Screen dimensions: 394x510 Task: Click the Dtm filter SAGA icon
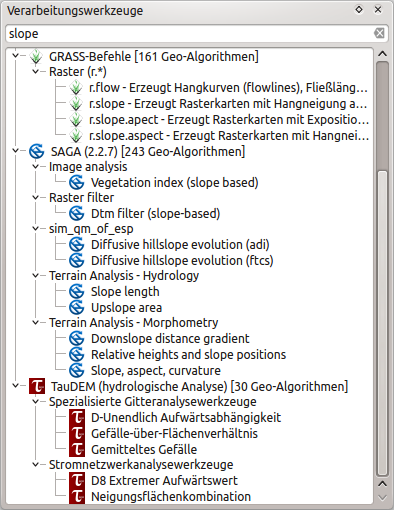[x=77, y=213]
